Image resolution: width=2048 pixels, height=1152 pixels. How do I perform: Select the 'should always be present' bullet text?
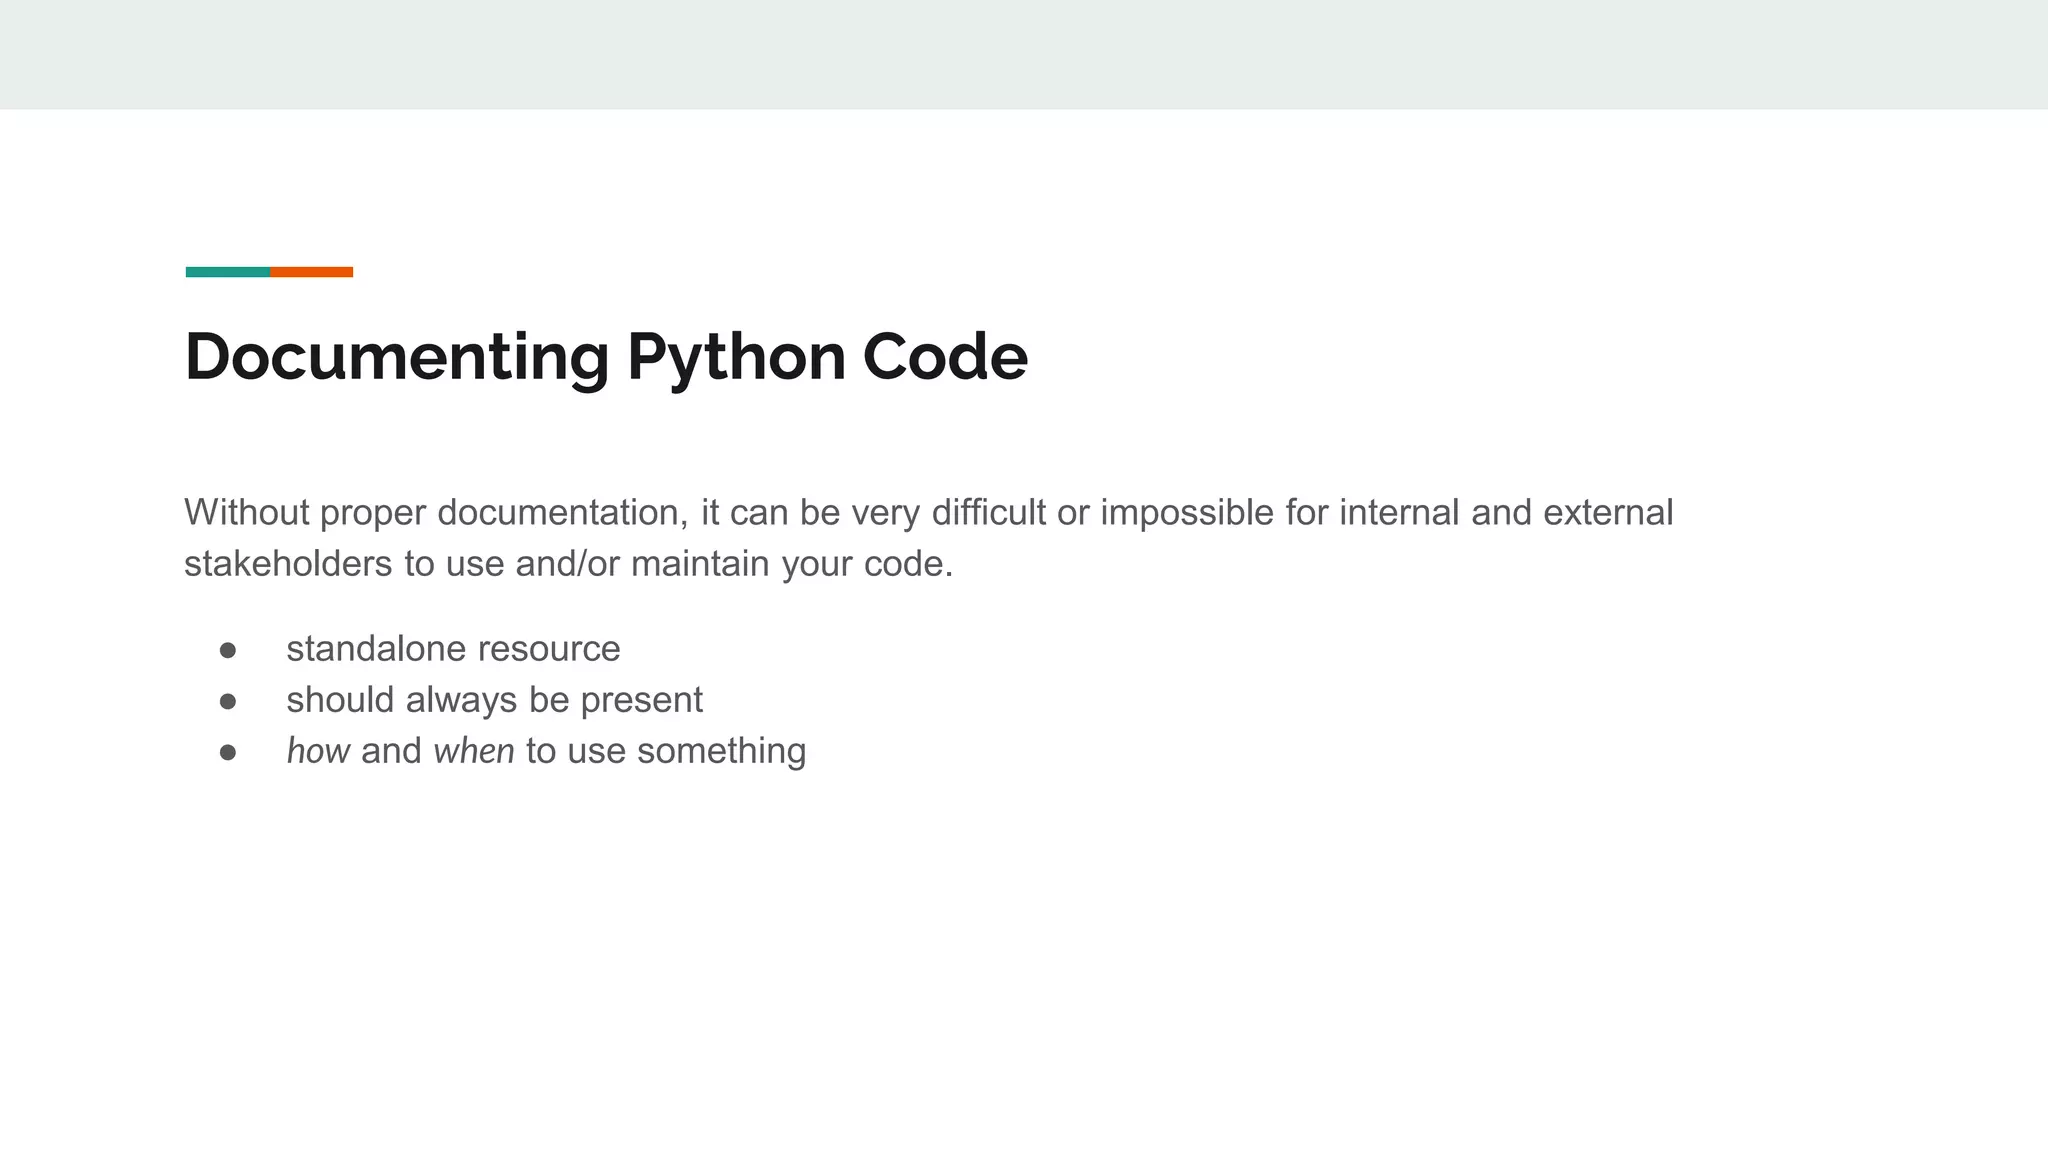[494, 700]
